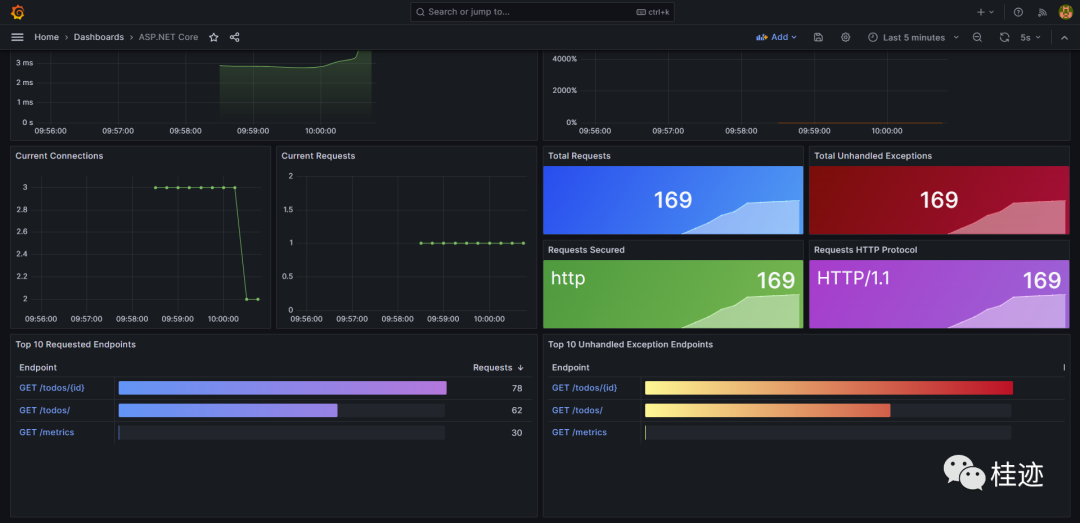Open GET /todos/{id} in Requested Endpoints
The width and height of the screenshot is (1080, 523).
click(x=52, y=388)
